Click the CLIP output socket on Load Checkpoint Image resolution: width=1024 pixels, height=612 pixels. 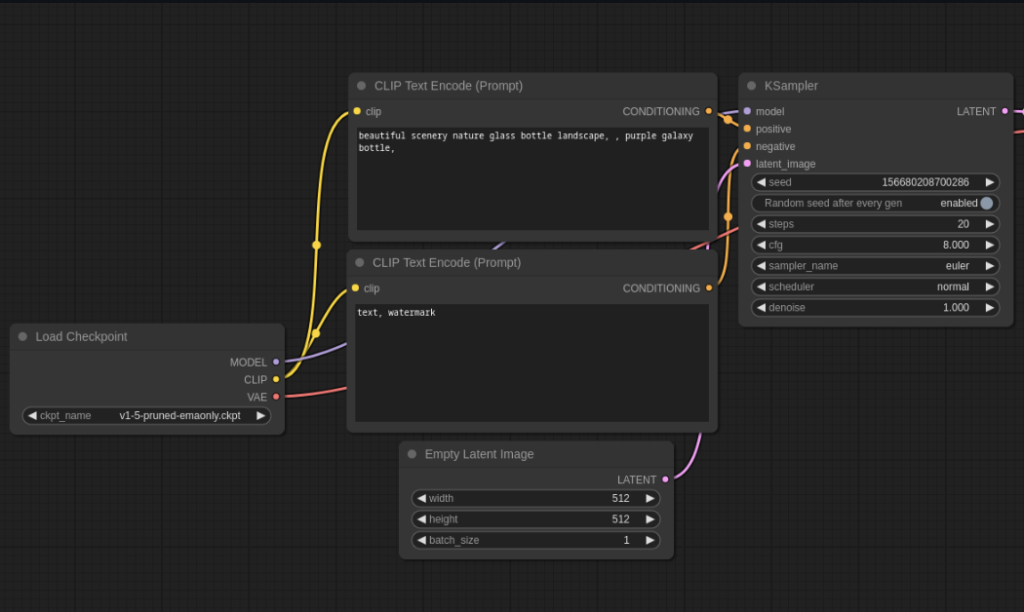coord(276,379)
